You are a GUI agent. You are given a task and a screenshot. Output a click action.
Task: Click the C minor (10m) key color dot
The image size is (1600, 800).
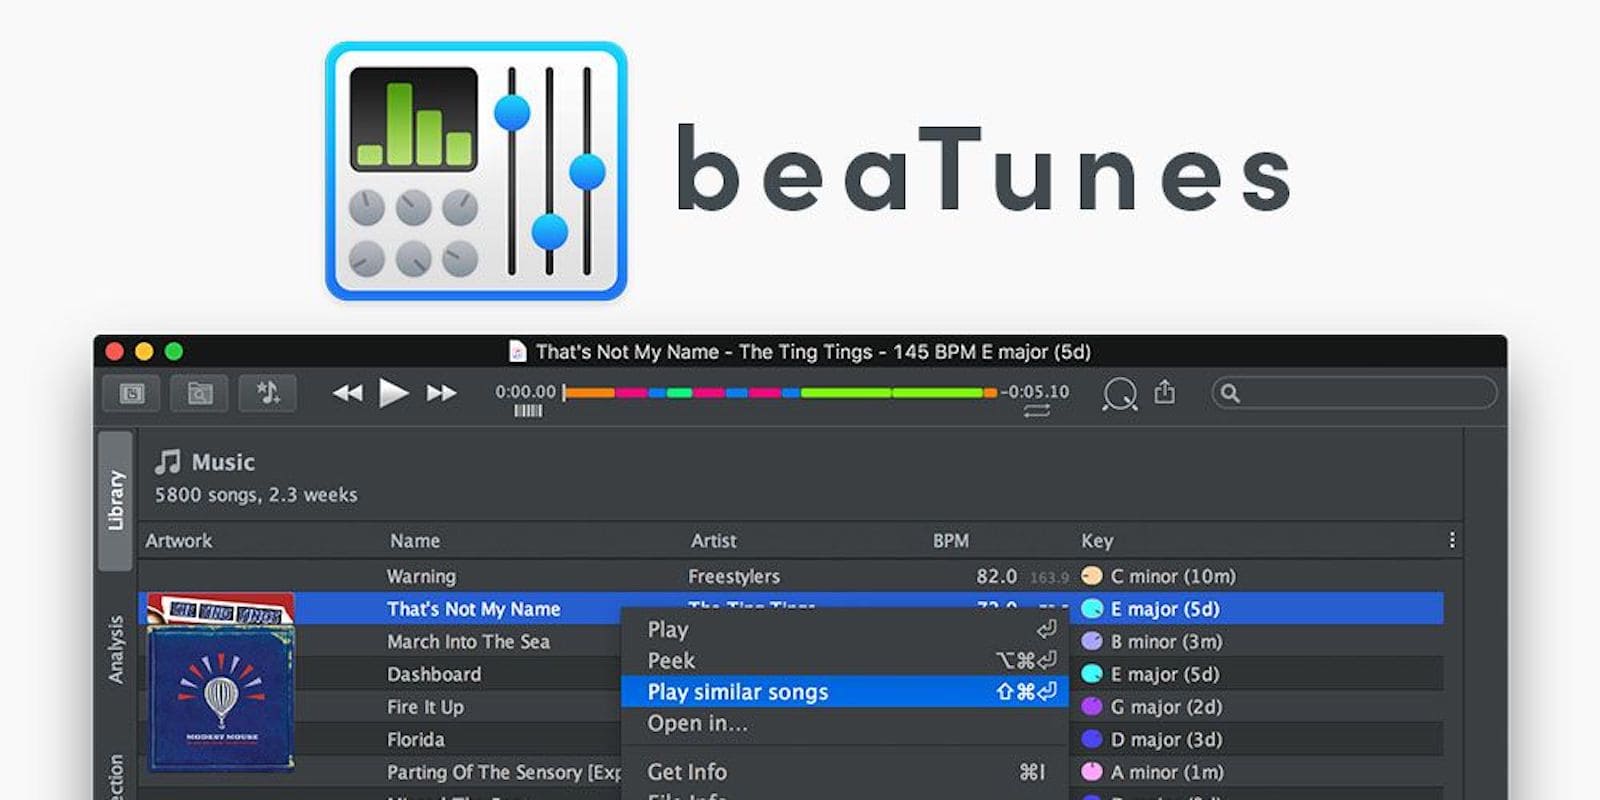click(1092, 576)
